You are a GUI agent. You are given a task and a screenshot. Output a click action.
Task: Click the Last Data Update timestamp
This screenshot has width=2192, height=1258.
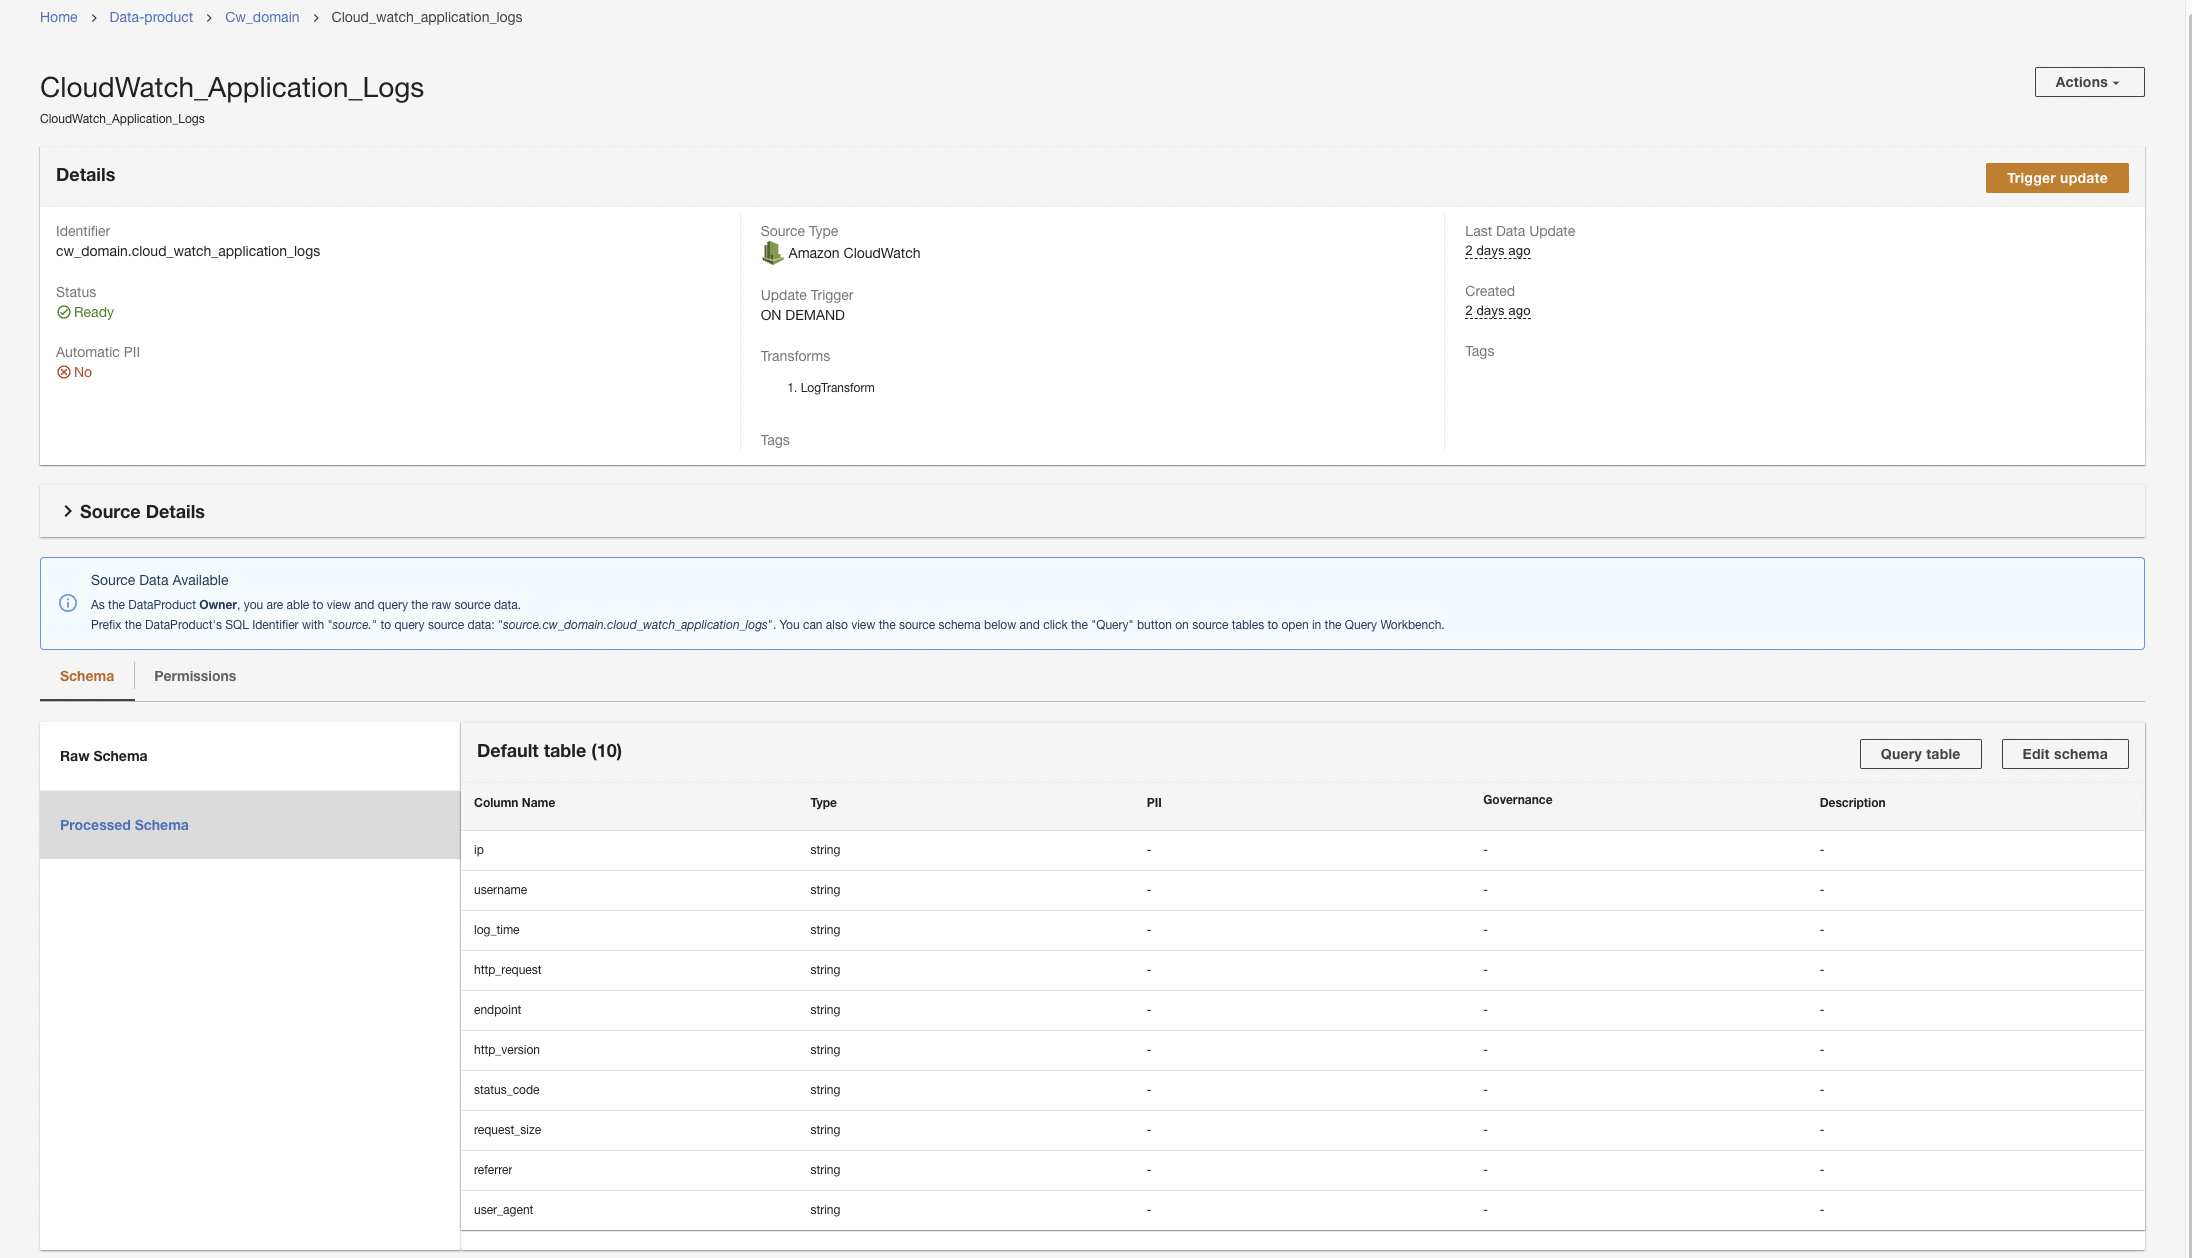(1497, 251)
